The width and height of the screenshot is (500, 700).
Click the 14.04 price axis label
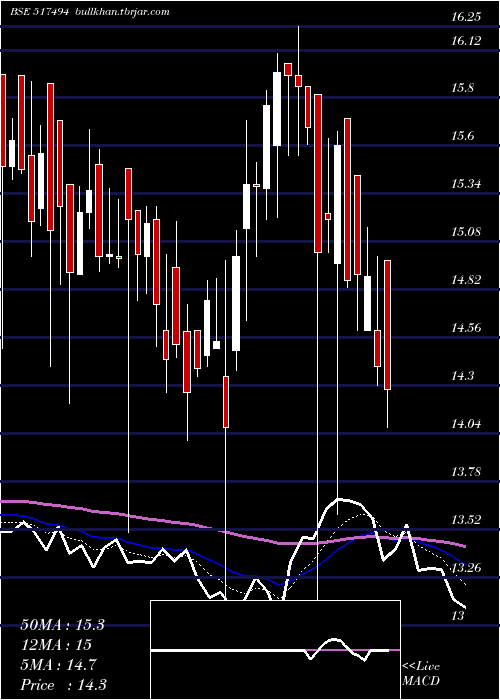pyautogui.click(x=466, y=424)
